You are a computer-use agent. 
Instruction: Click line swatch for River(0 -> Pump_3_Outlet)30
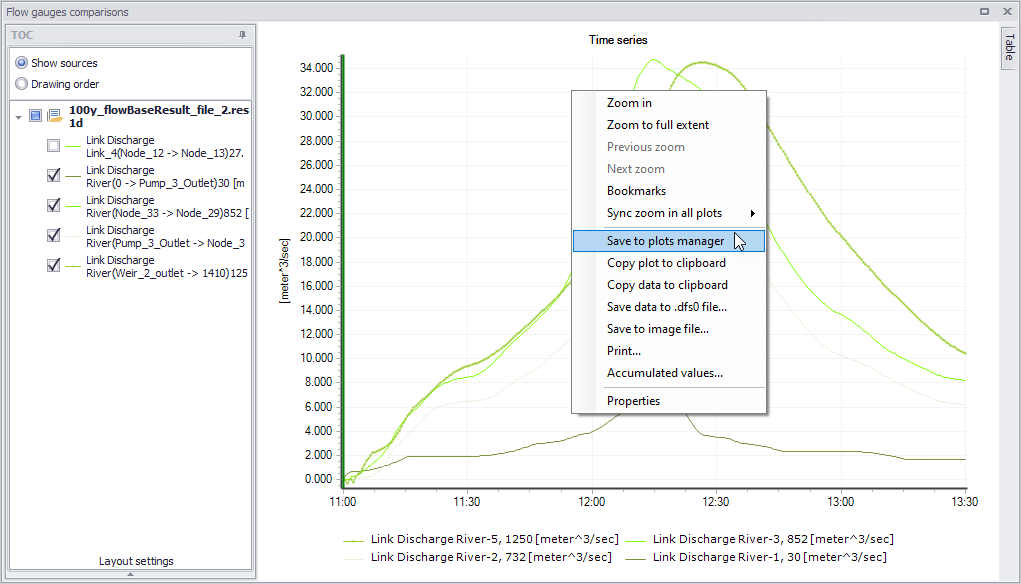point(73,176)
